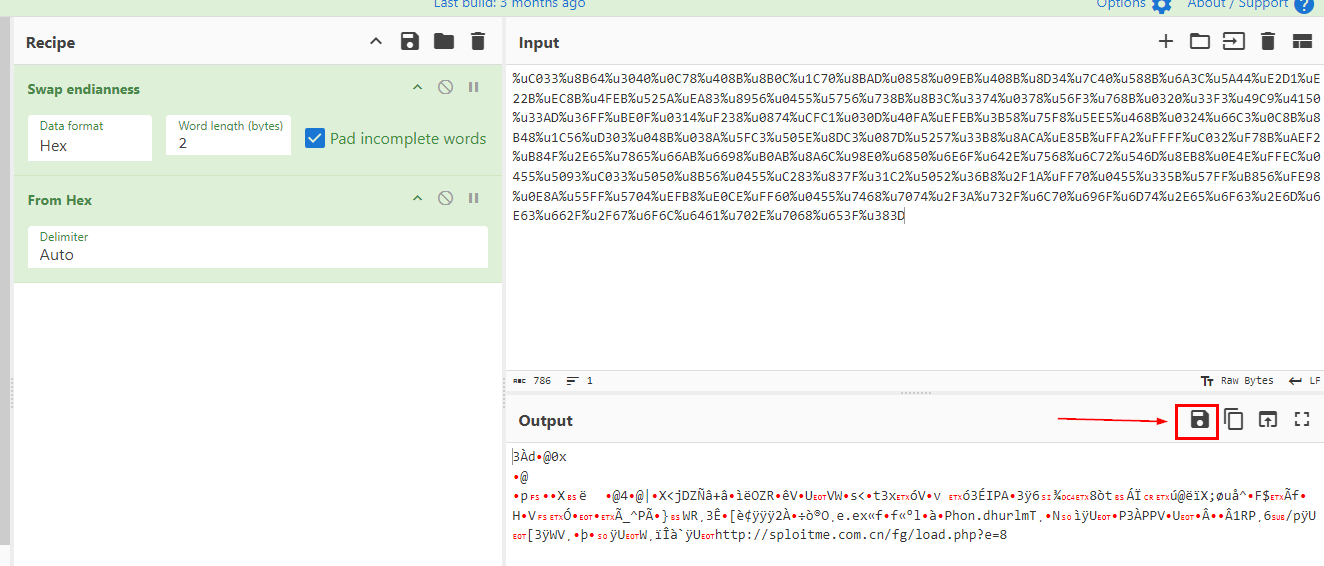Clear the input and output with the trash icon
The image size is (1324, 566).
1268,42
